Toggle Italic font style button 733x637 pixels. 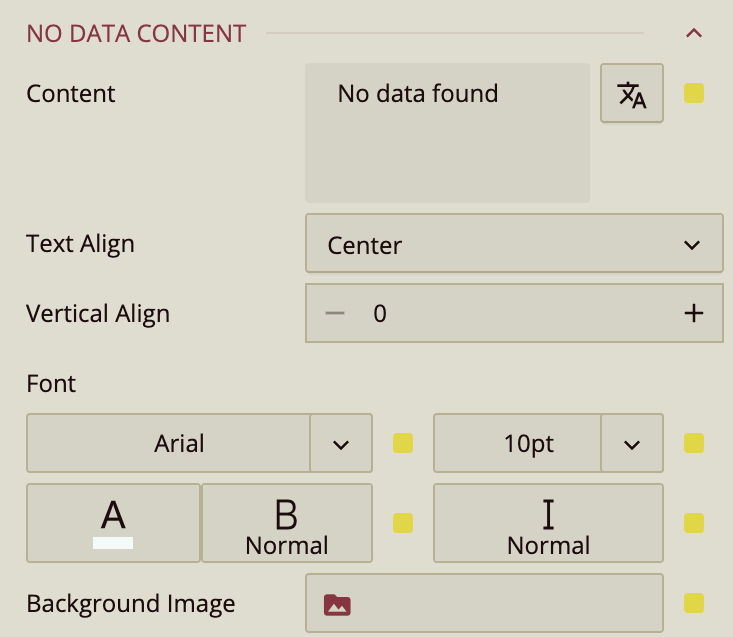pyautogui.click(x=548, y=522)
